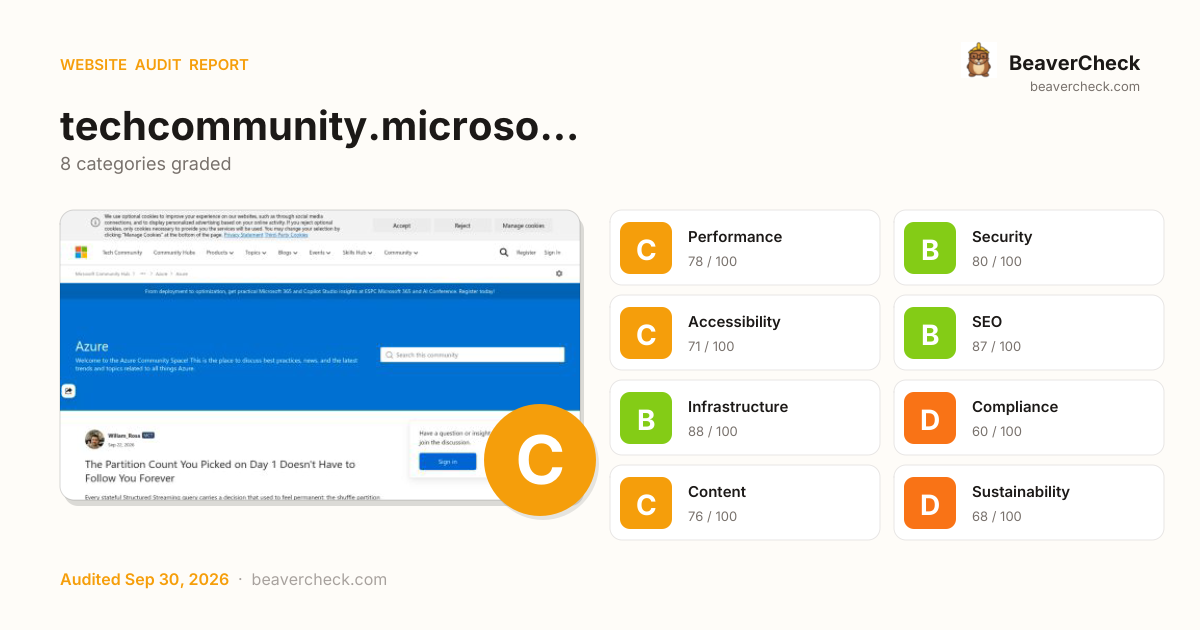
Task: Click the cookie notice info icon
Action: click(95, 222)
